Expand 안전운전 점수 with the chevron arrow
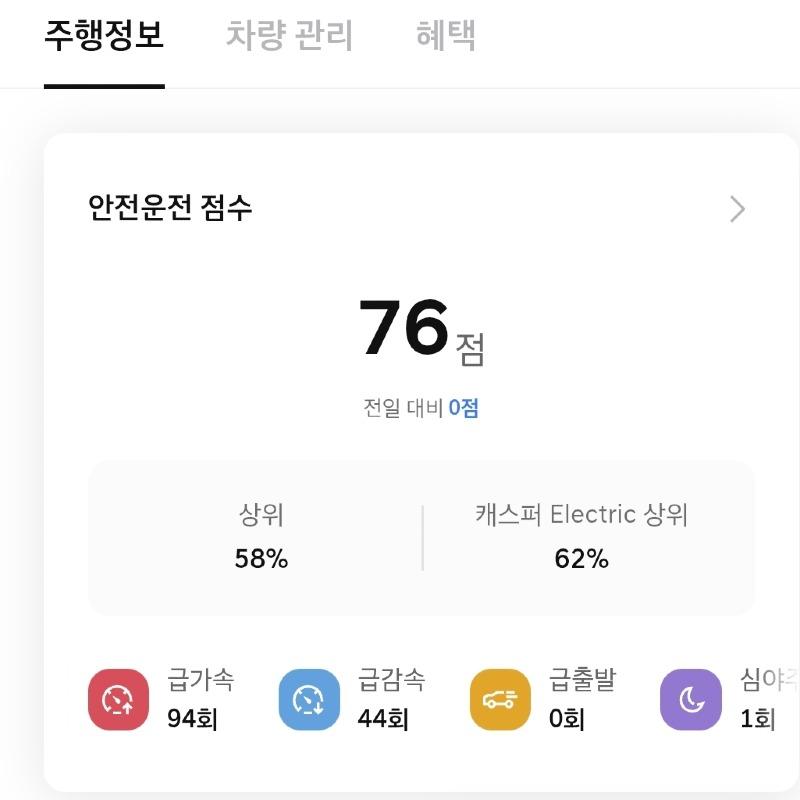Image resolution: width=800 pixels, height=800 pixels. click(x=737, y=209)
